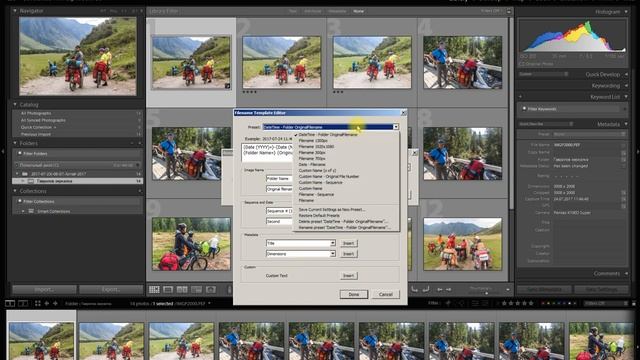The image size is (640, 360).
Task: Select next photo arrow in toolbar
Action: tap(449, 289)
